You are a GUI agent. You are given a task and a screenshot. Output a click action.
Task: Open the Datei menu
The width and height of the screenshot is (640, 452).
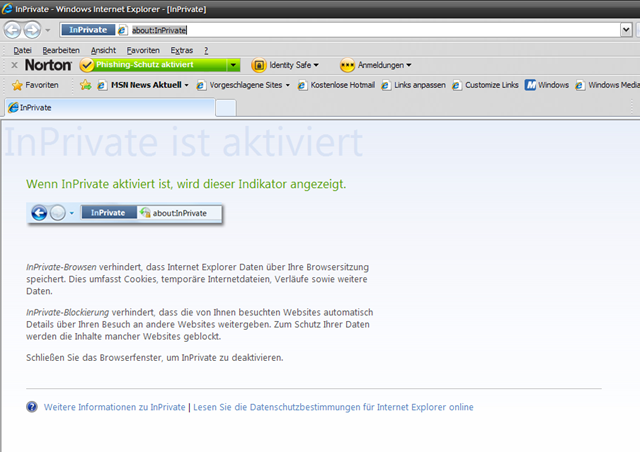point(22,50)
